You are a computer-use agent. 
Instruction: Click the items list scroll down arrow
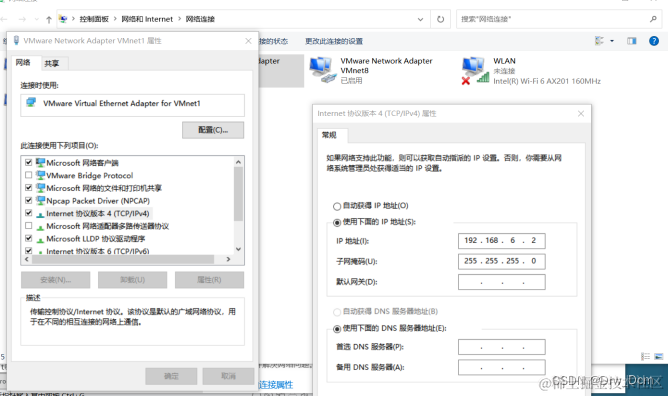point(239,249)
